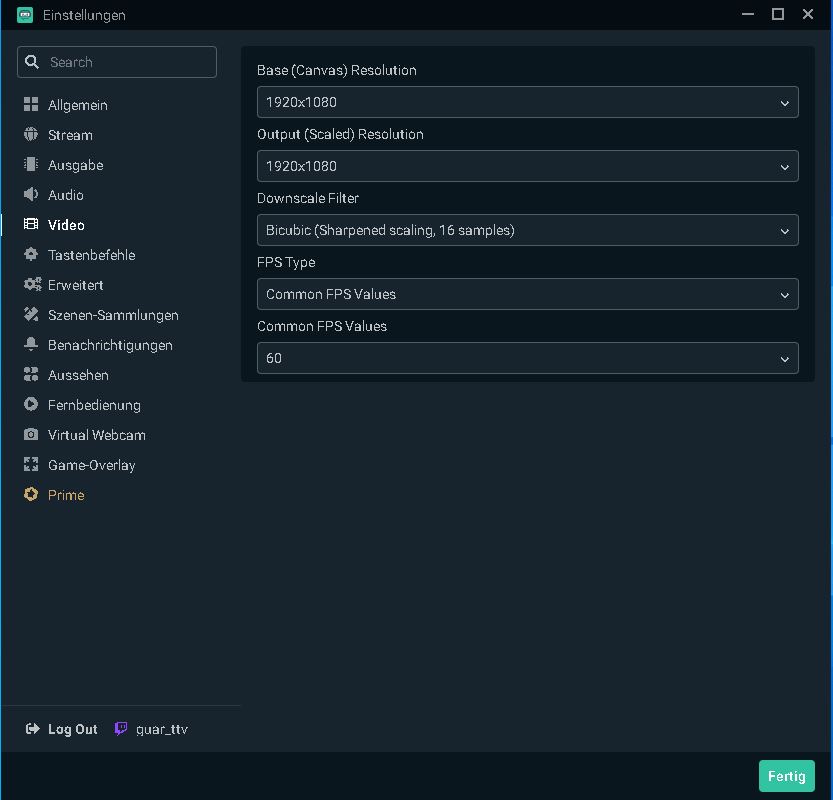Image resolution: width=833 pixels, height=800 pixels.
Task: Expand the Output (Scaled) Resolution dropdown
Action: coord(527,166)
